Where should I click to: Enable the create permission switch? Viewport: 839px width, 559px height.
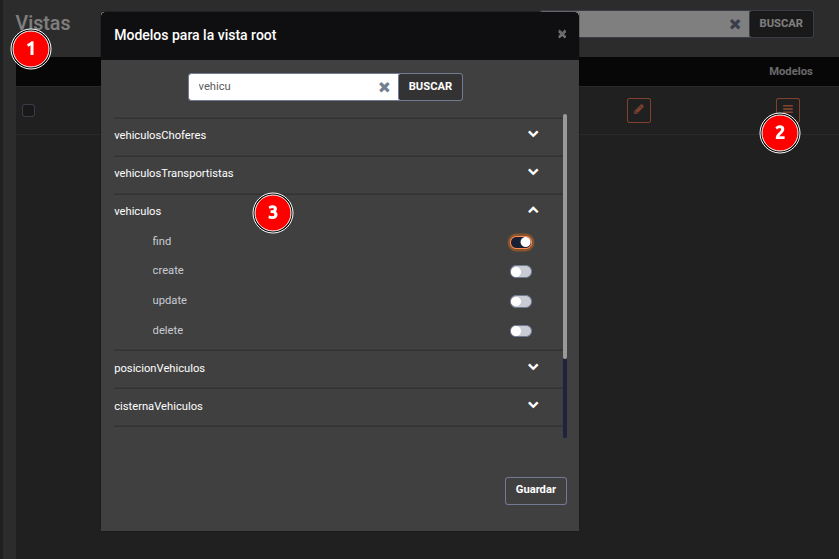[521, 271]
